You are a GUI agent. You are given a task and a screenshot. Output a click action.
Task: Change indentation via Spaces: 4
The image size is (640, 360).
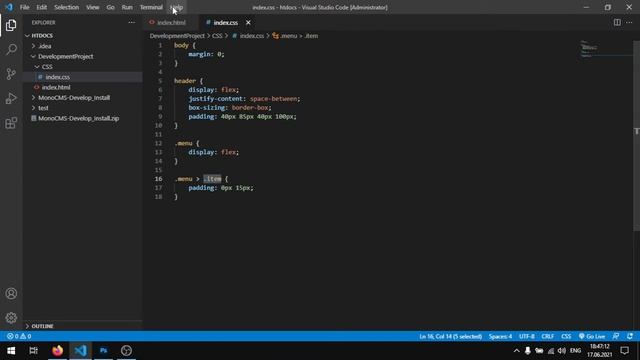tap(500, 336)
